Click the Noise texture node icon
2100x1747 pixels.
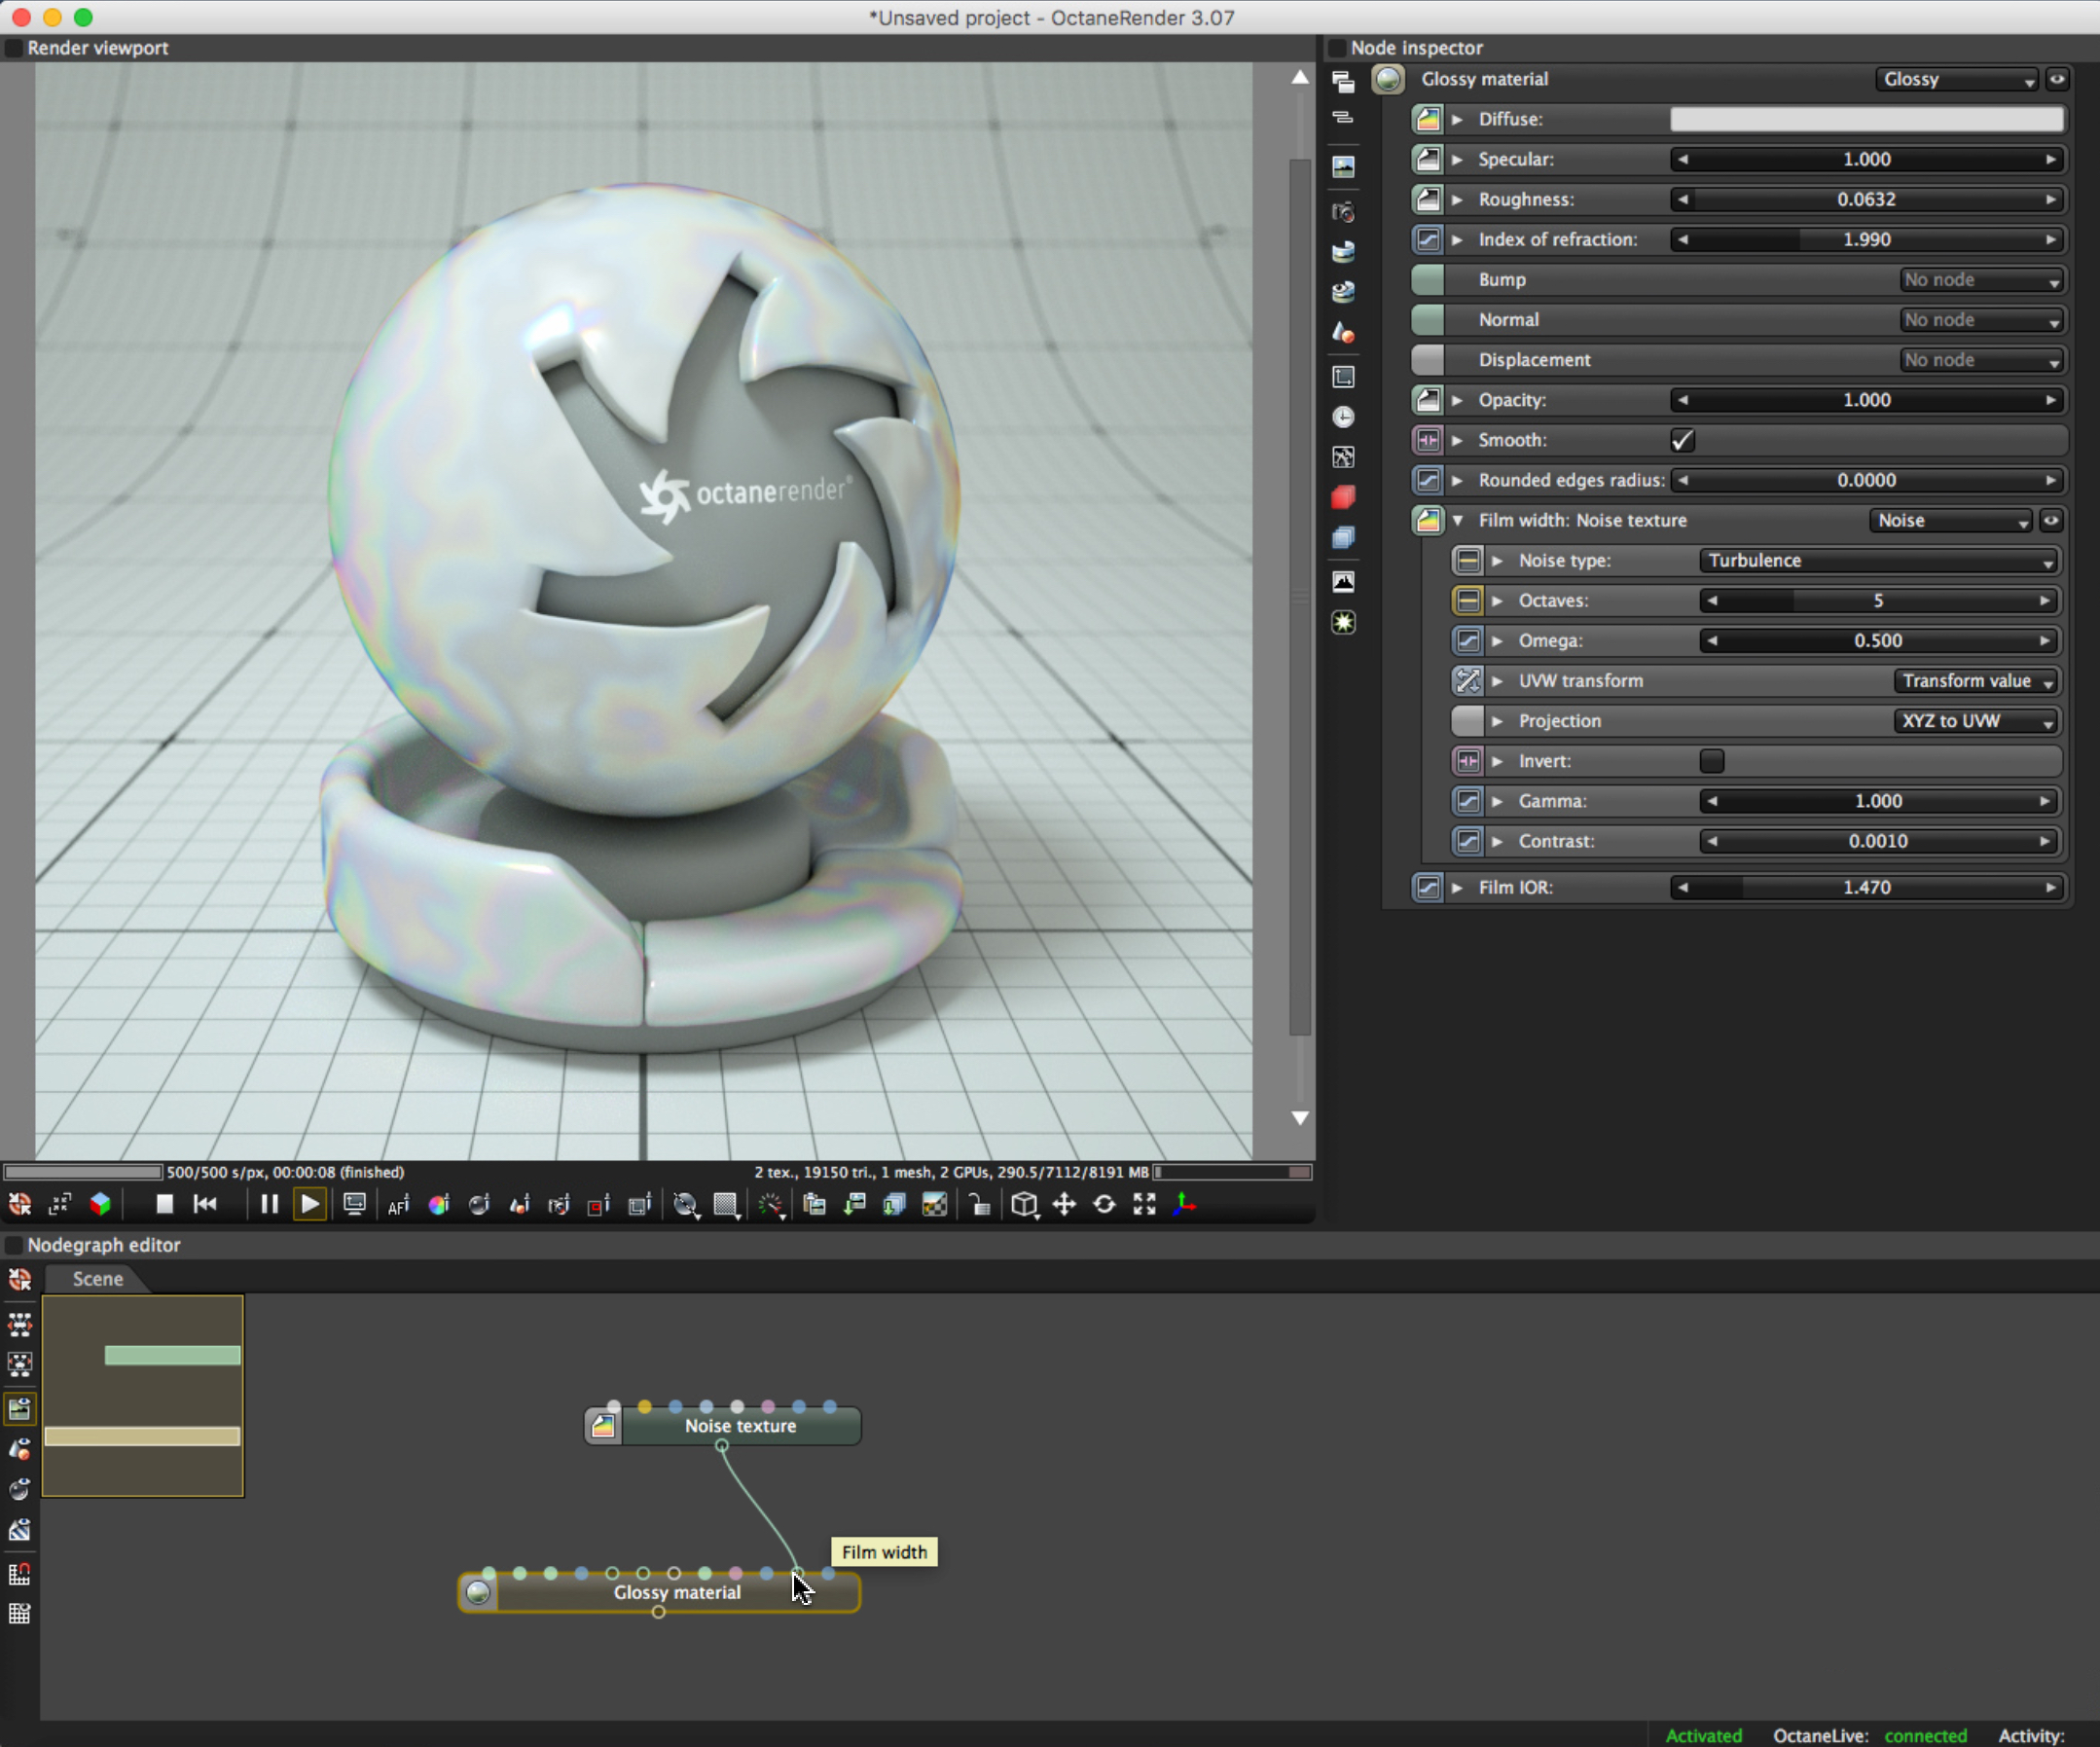coord(603,1426)
